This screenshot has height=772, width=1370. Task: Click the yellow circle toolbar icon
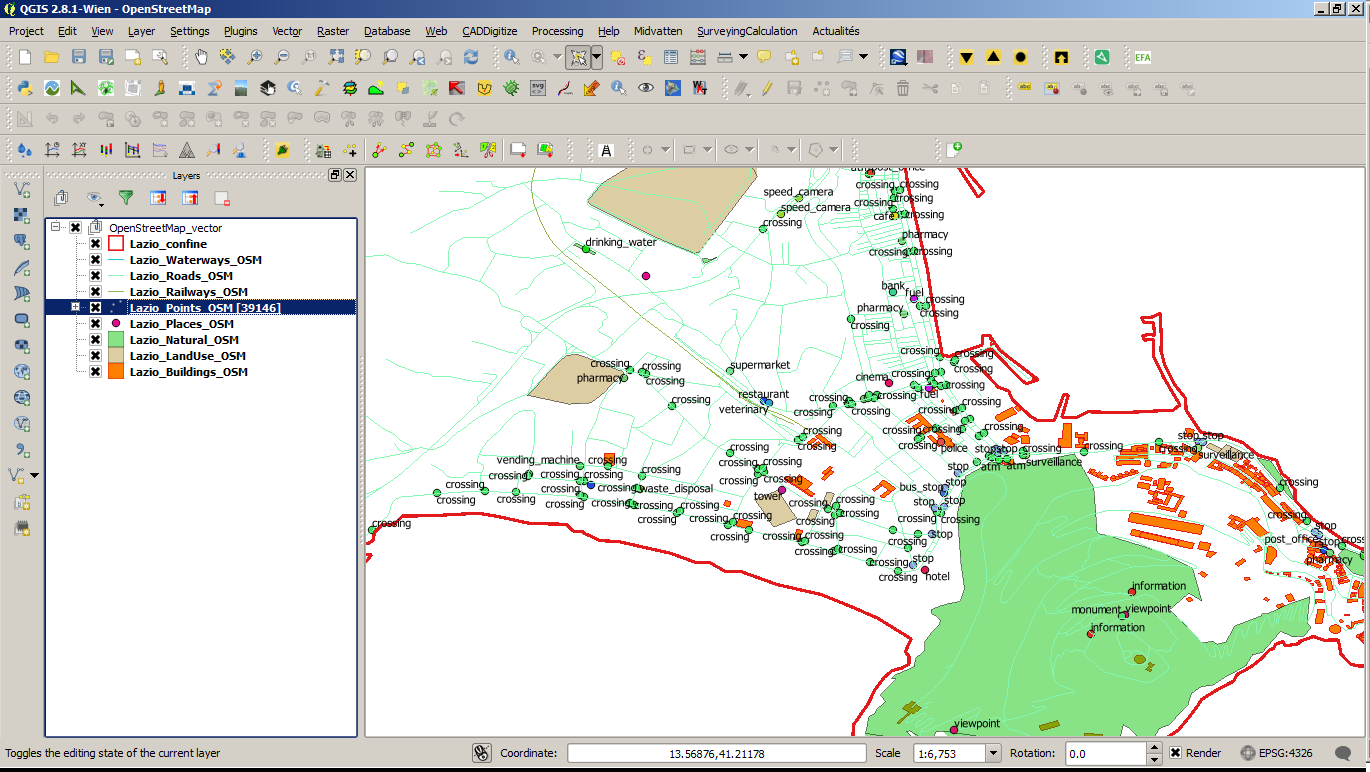(x=1020, y=57)
